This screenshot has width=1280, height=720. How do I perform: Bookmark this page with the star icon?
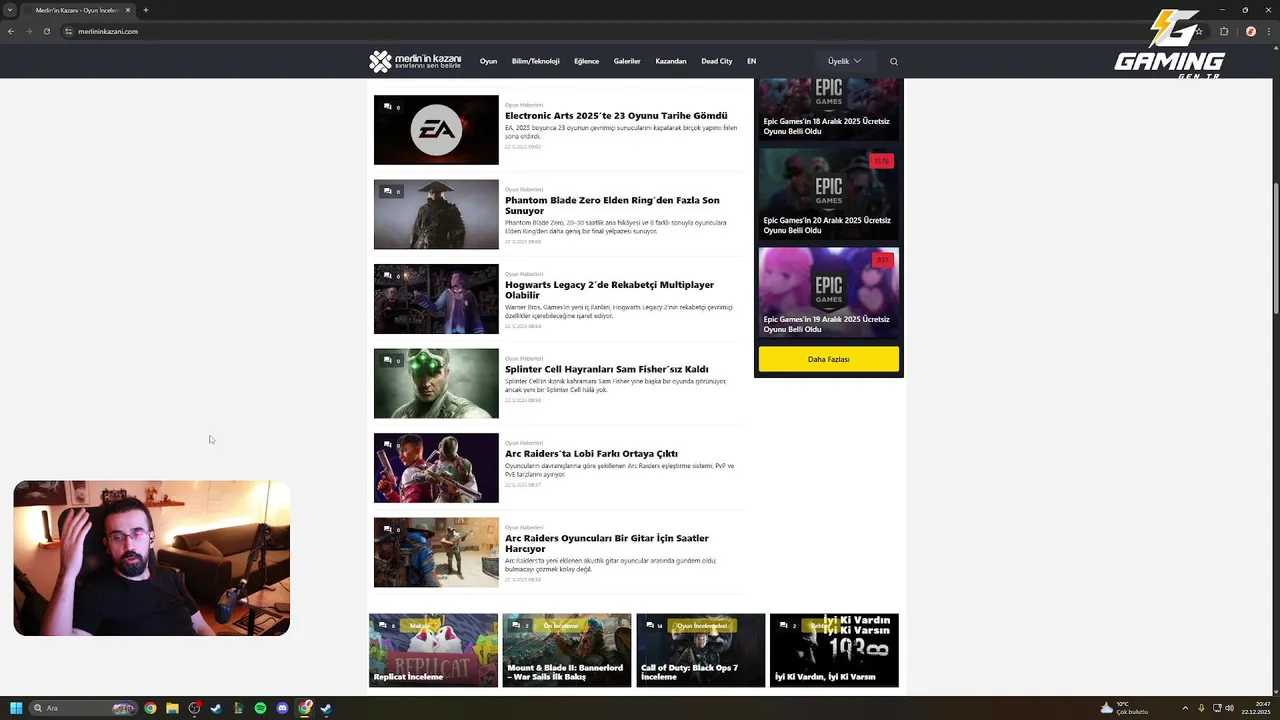(1199, 31)
